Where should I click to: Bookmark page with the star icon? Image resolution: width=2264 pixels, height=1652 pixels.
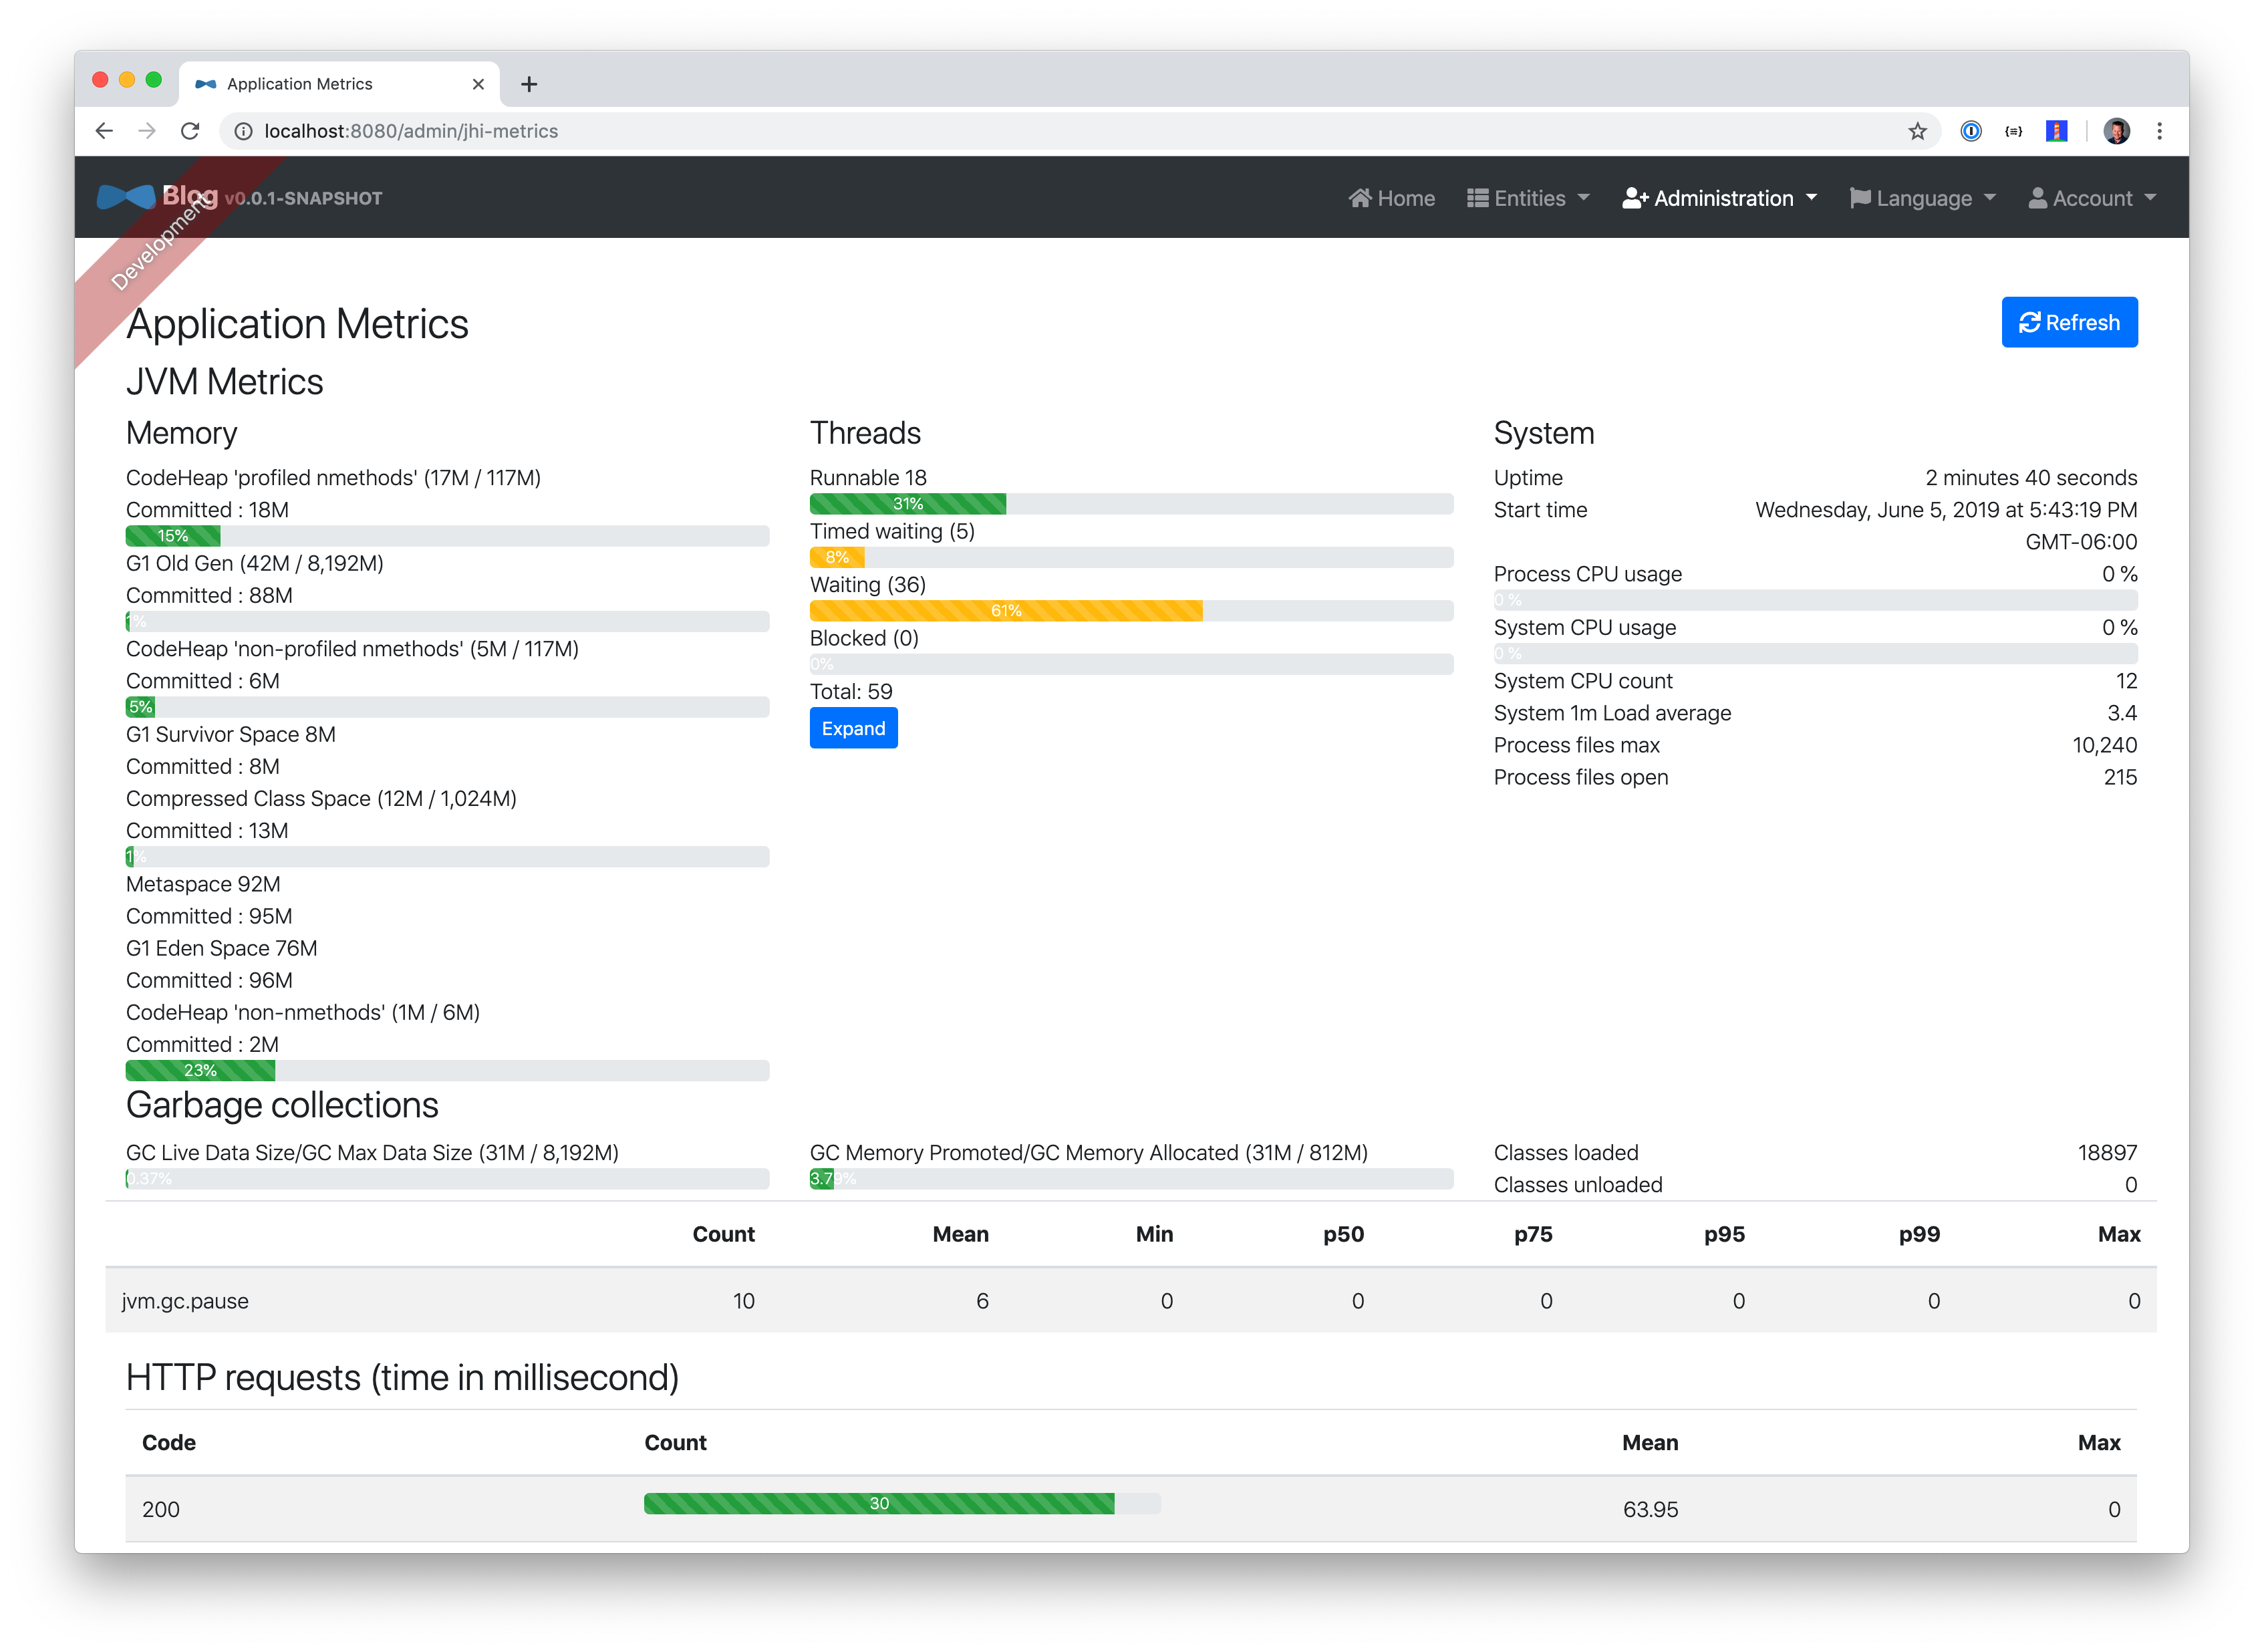(1917, 131)
